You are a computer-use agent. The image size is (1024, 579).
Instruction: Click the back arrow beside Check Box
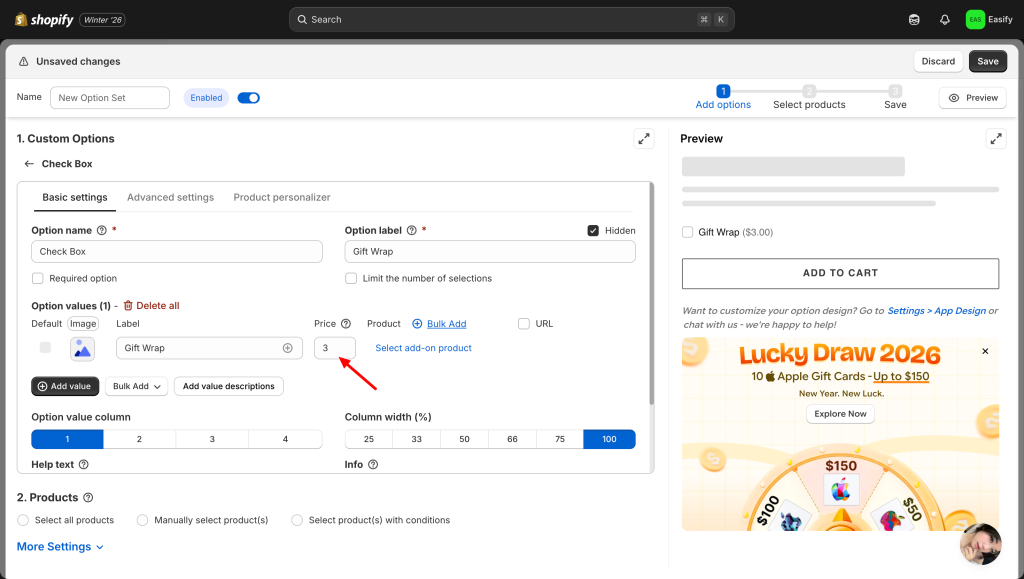coord(29,164)
